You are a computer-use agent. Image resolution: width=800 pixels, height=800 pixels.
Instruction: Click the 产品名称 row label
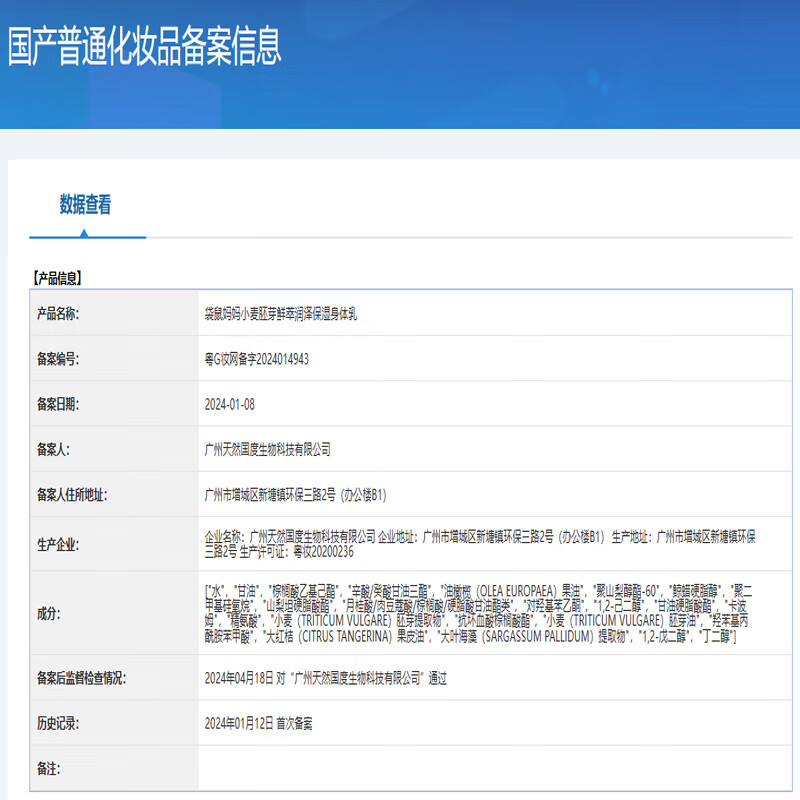click(x=58, y=314)
